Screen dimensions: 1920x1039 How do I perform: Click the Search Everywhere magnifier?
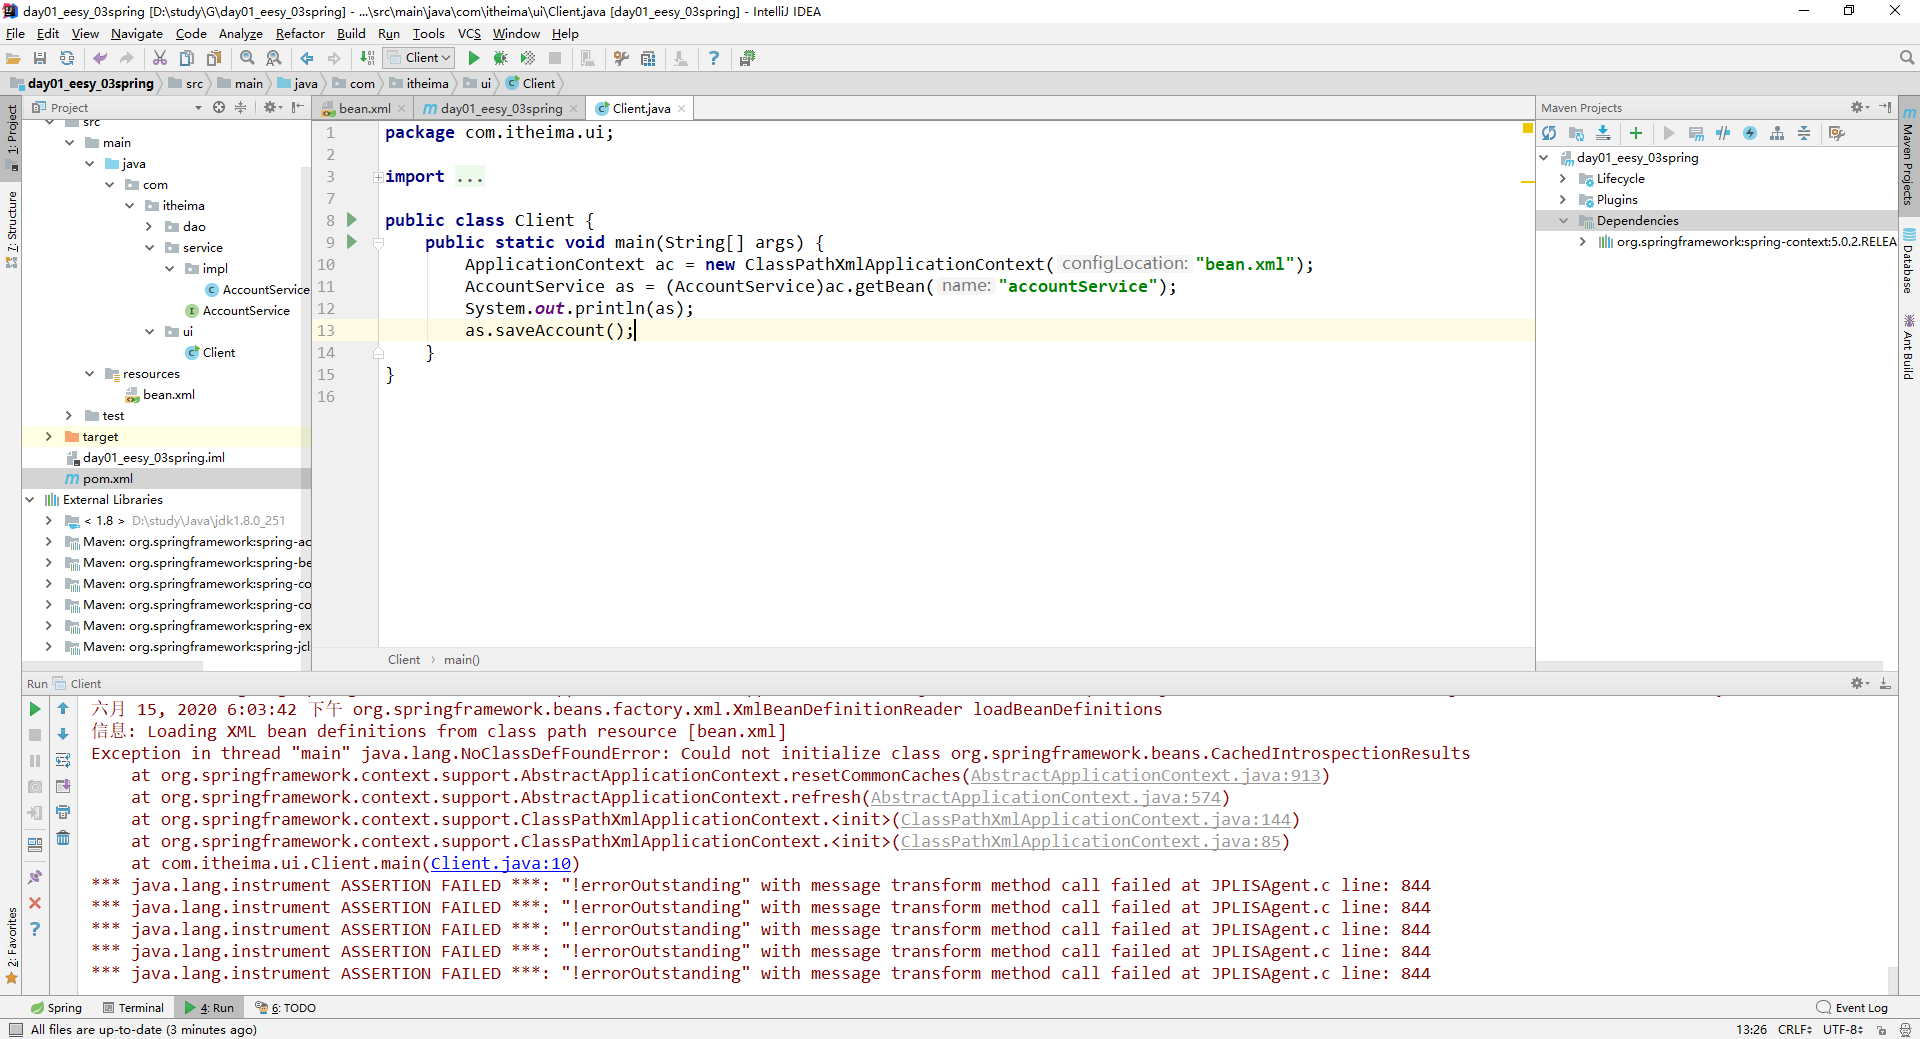click(x=1907, y=58)
